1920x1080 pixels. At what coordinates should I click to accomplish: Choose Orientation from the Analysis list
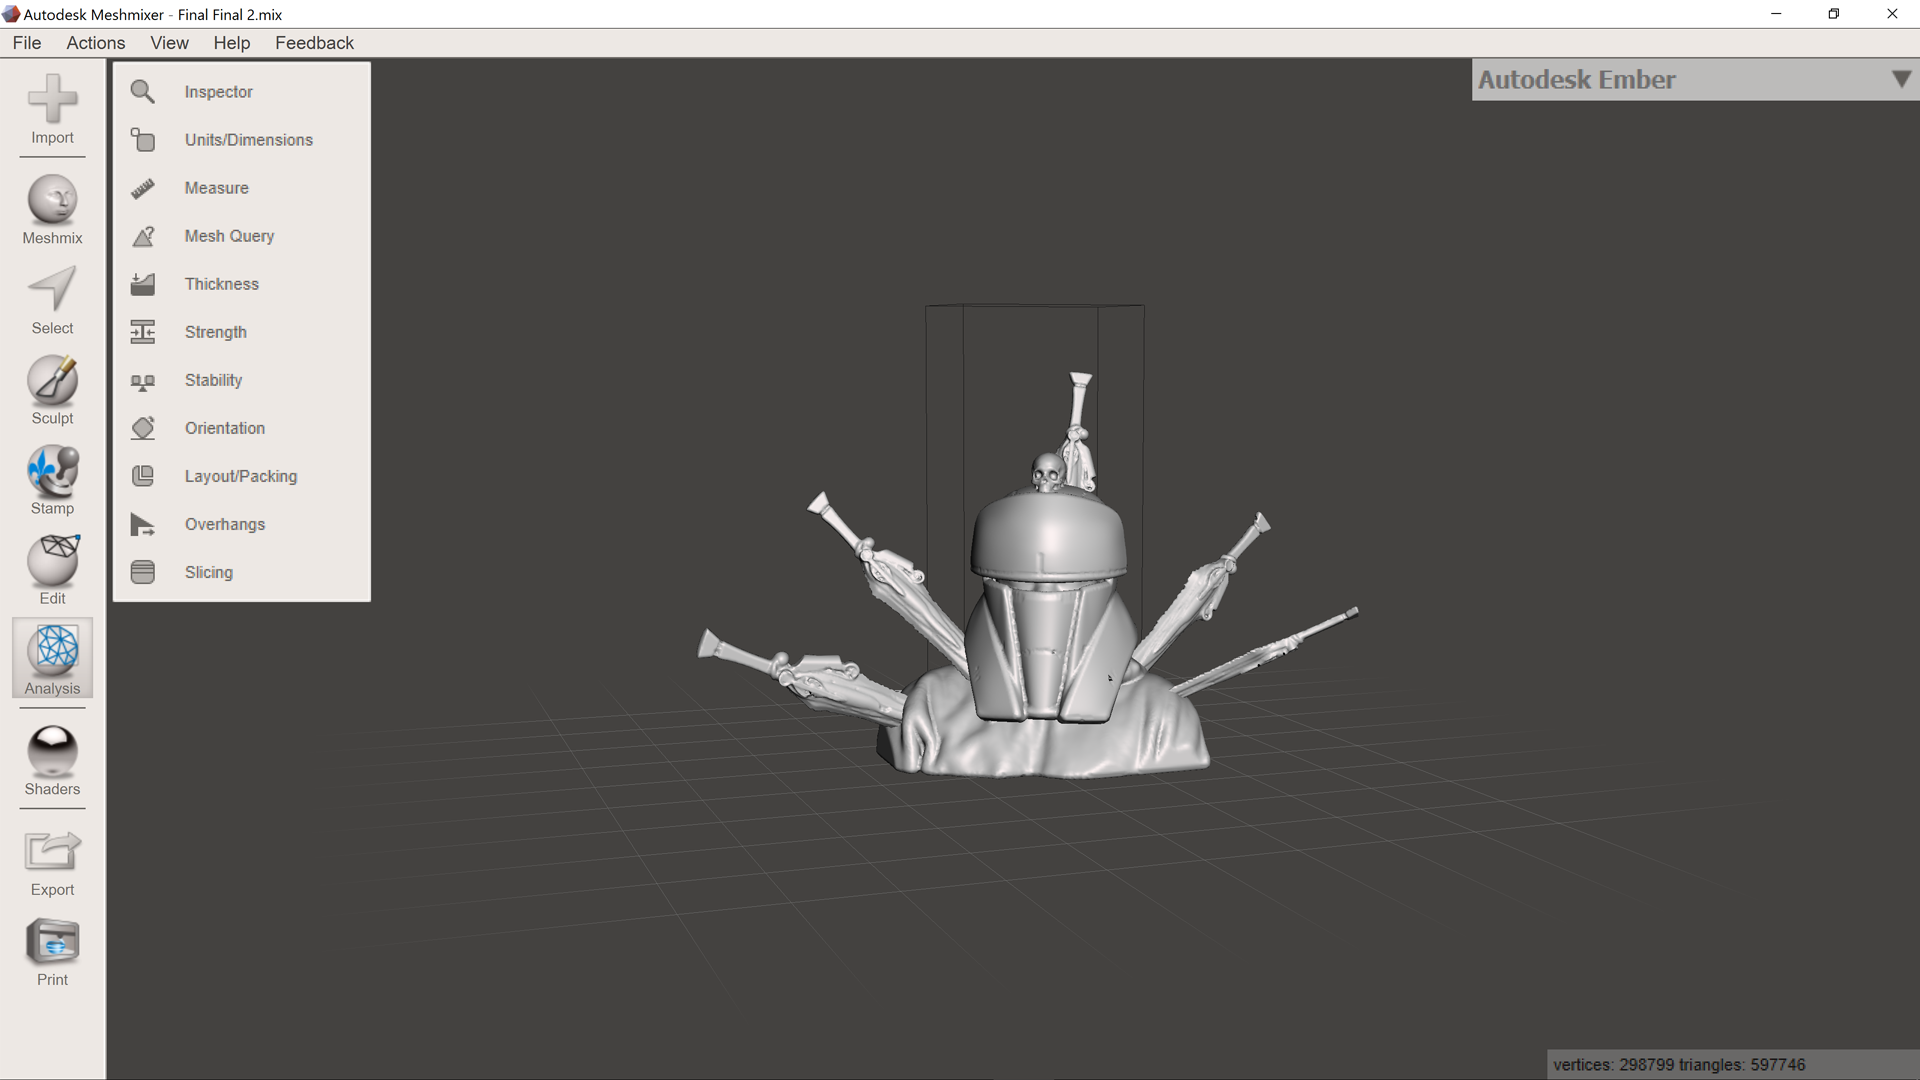224,428
